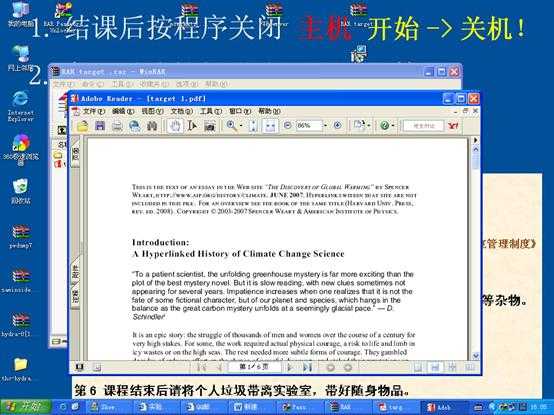Click the Windows 开始 start button

[x=25, y=407]
